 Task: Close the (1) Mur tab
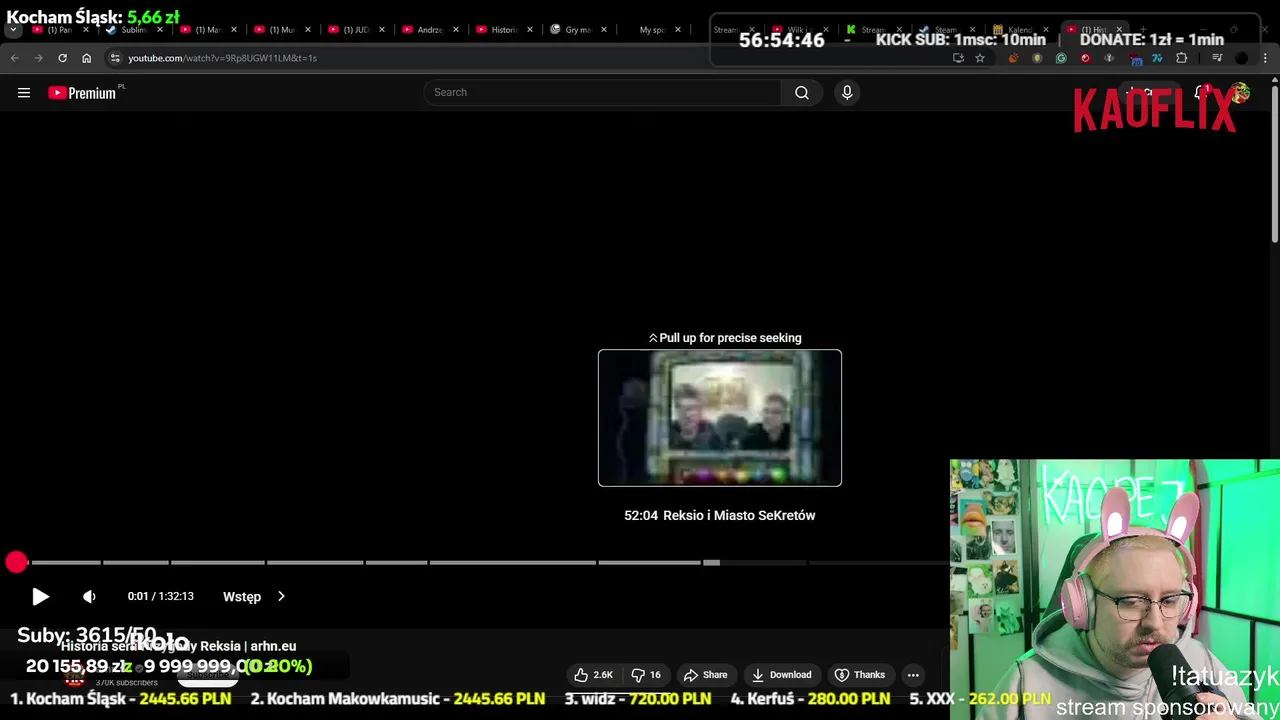click(x=308, y=30)
